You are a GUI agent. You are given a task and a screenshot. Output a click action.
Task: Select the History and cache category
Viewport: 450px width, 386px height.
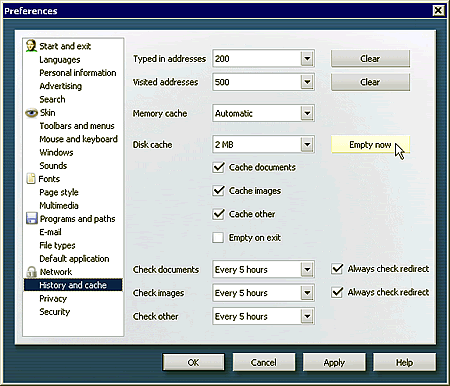(x=73, y=285)
